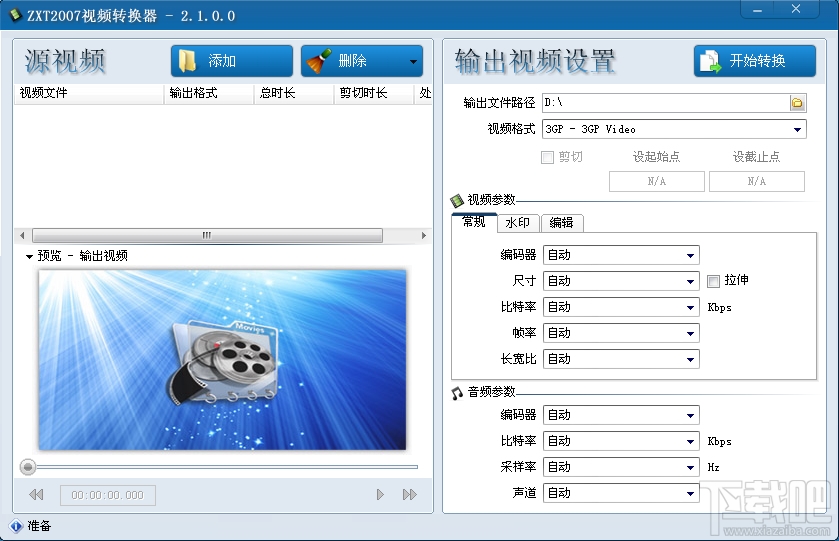Viewport: 839px width, 541px height.
Task: Open the 删除 button dropdown arrow
Action: pos(413,61)
